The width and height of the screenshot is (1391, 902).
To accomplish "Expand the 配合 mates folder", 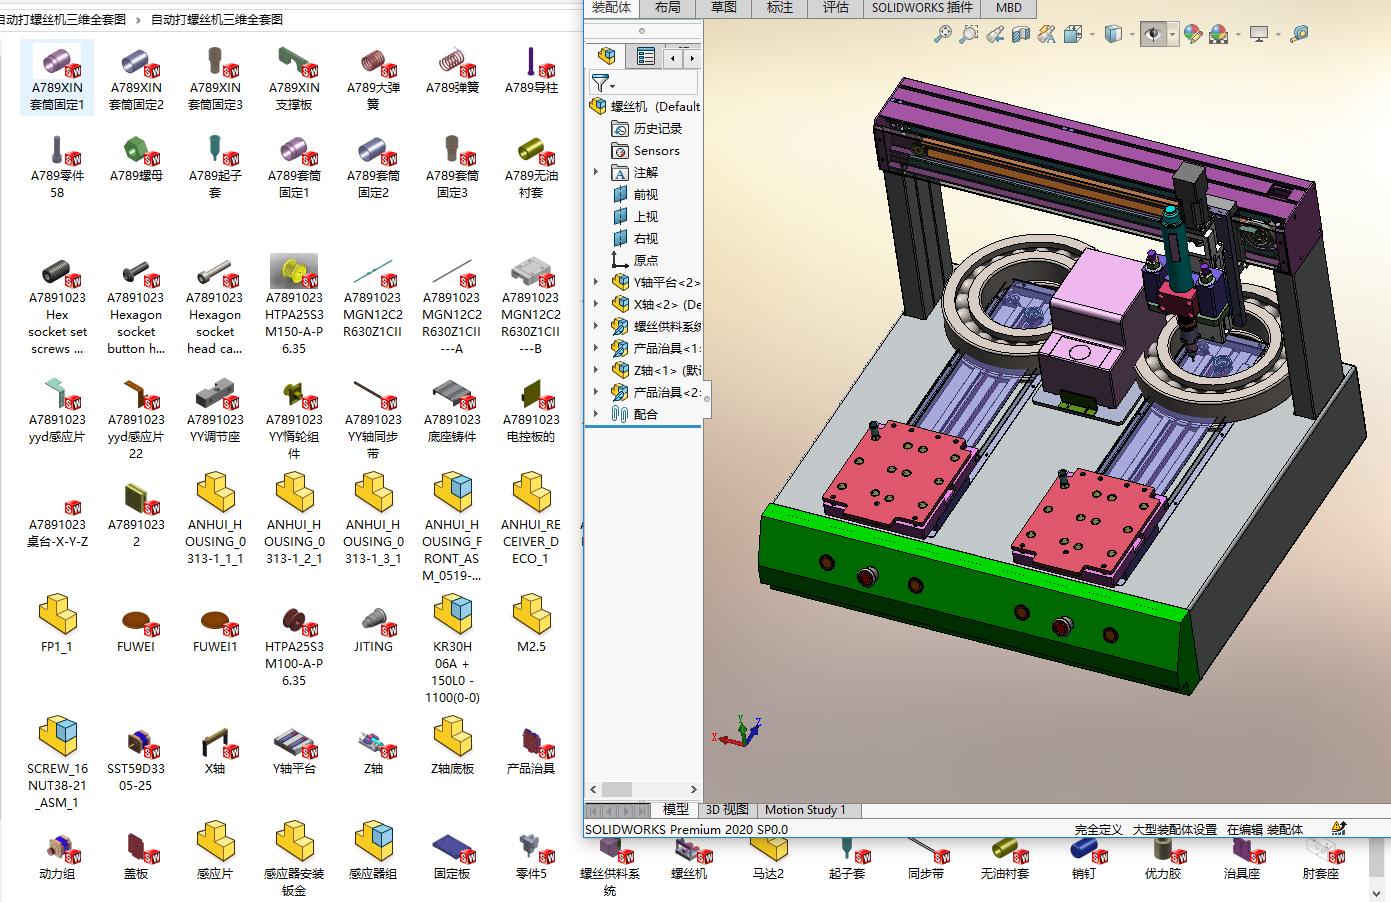I will [x=596, y=414].
